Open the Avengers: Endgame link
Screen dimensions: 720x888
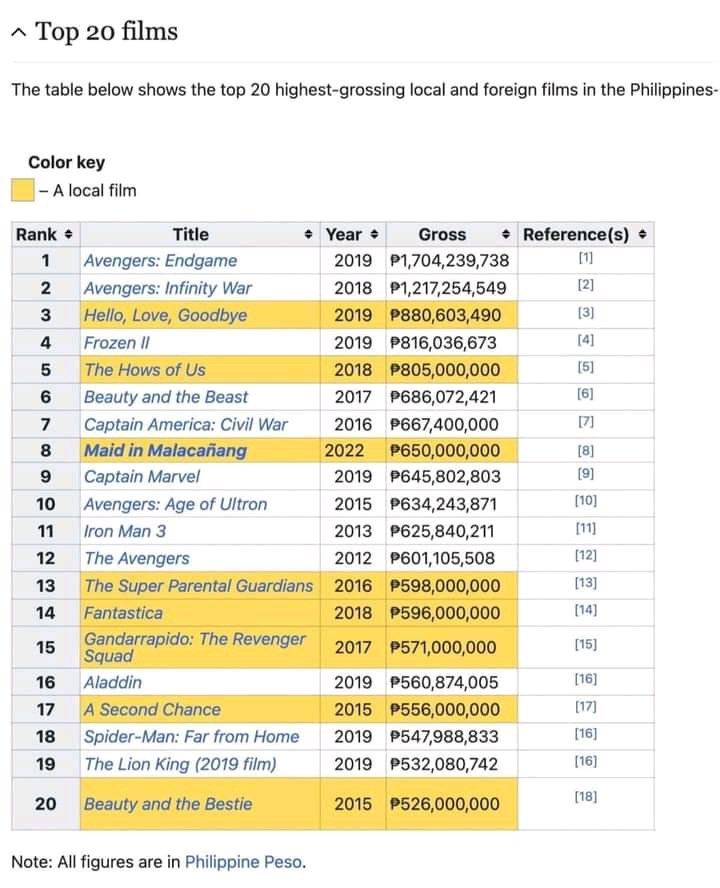(160, 261)
